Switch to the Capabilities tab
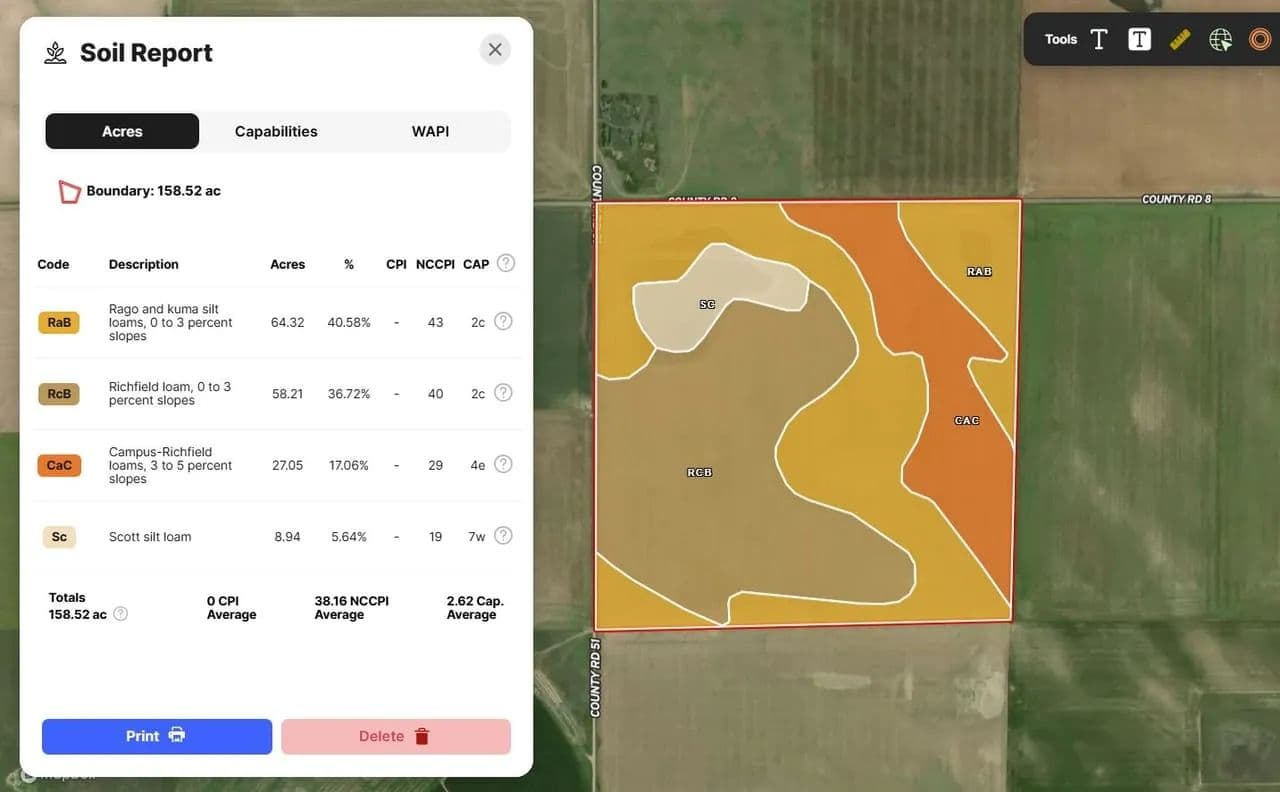Screen dimensions: 1280x792 [276, 131]
